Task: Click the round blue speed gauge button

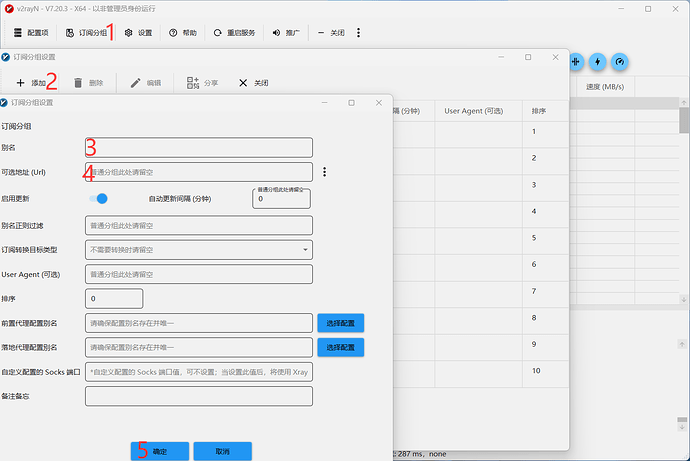Action: (x=620, y=62)
